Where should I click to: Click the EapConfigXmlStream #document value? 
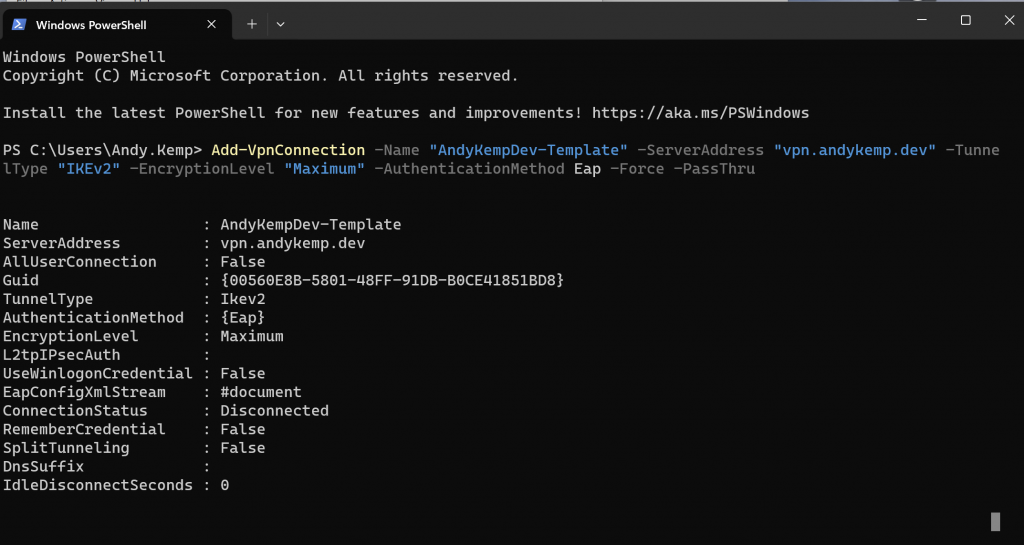pyautogui.click(x=261, y=392)
